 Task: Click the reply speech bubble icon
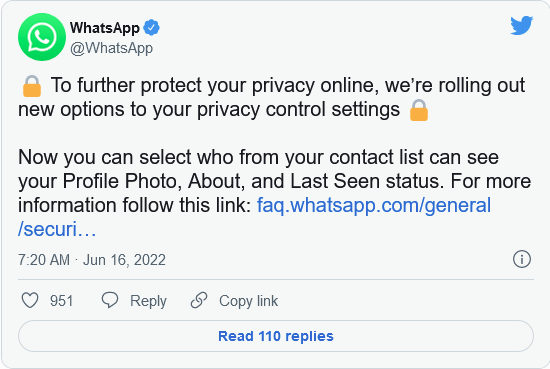click(110, 301)
